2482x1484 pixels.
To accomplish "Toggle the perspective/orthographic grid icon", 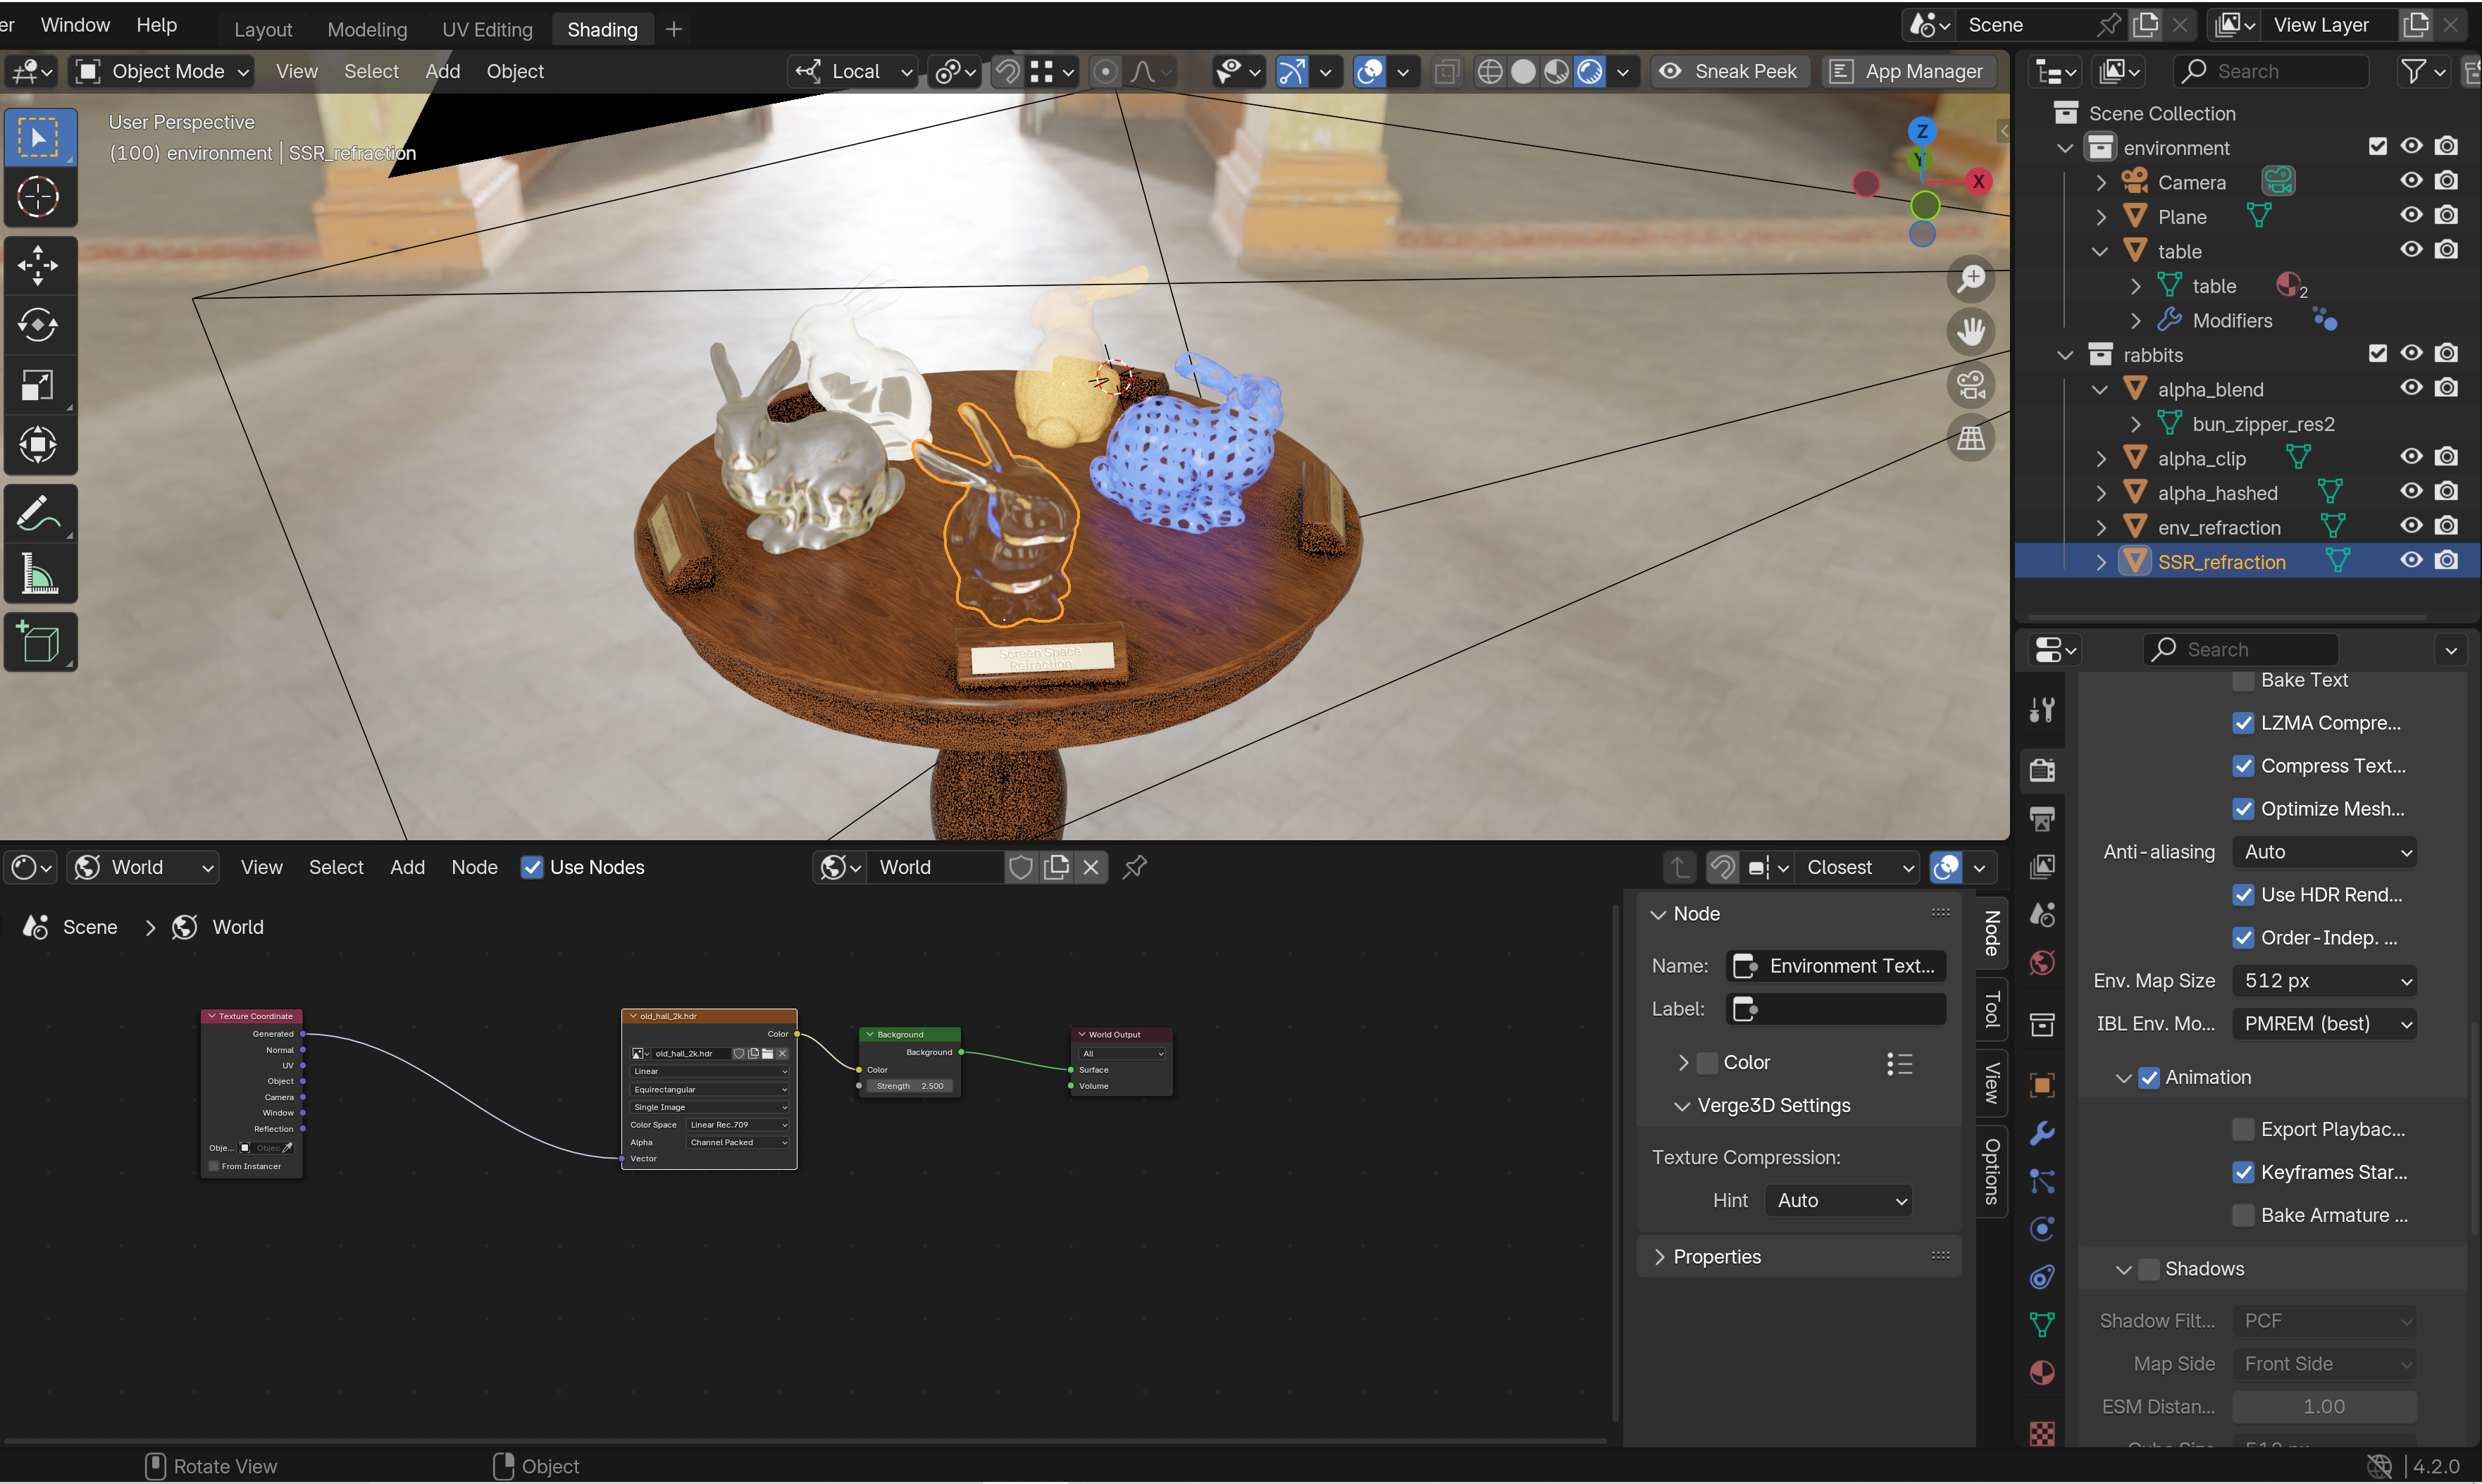I will click(1970, 438).
